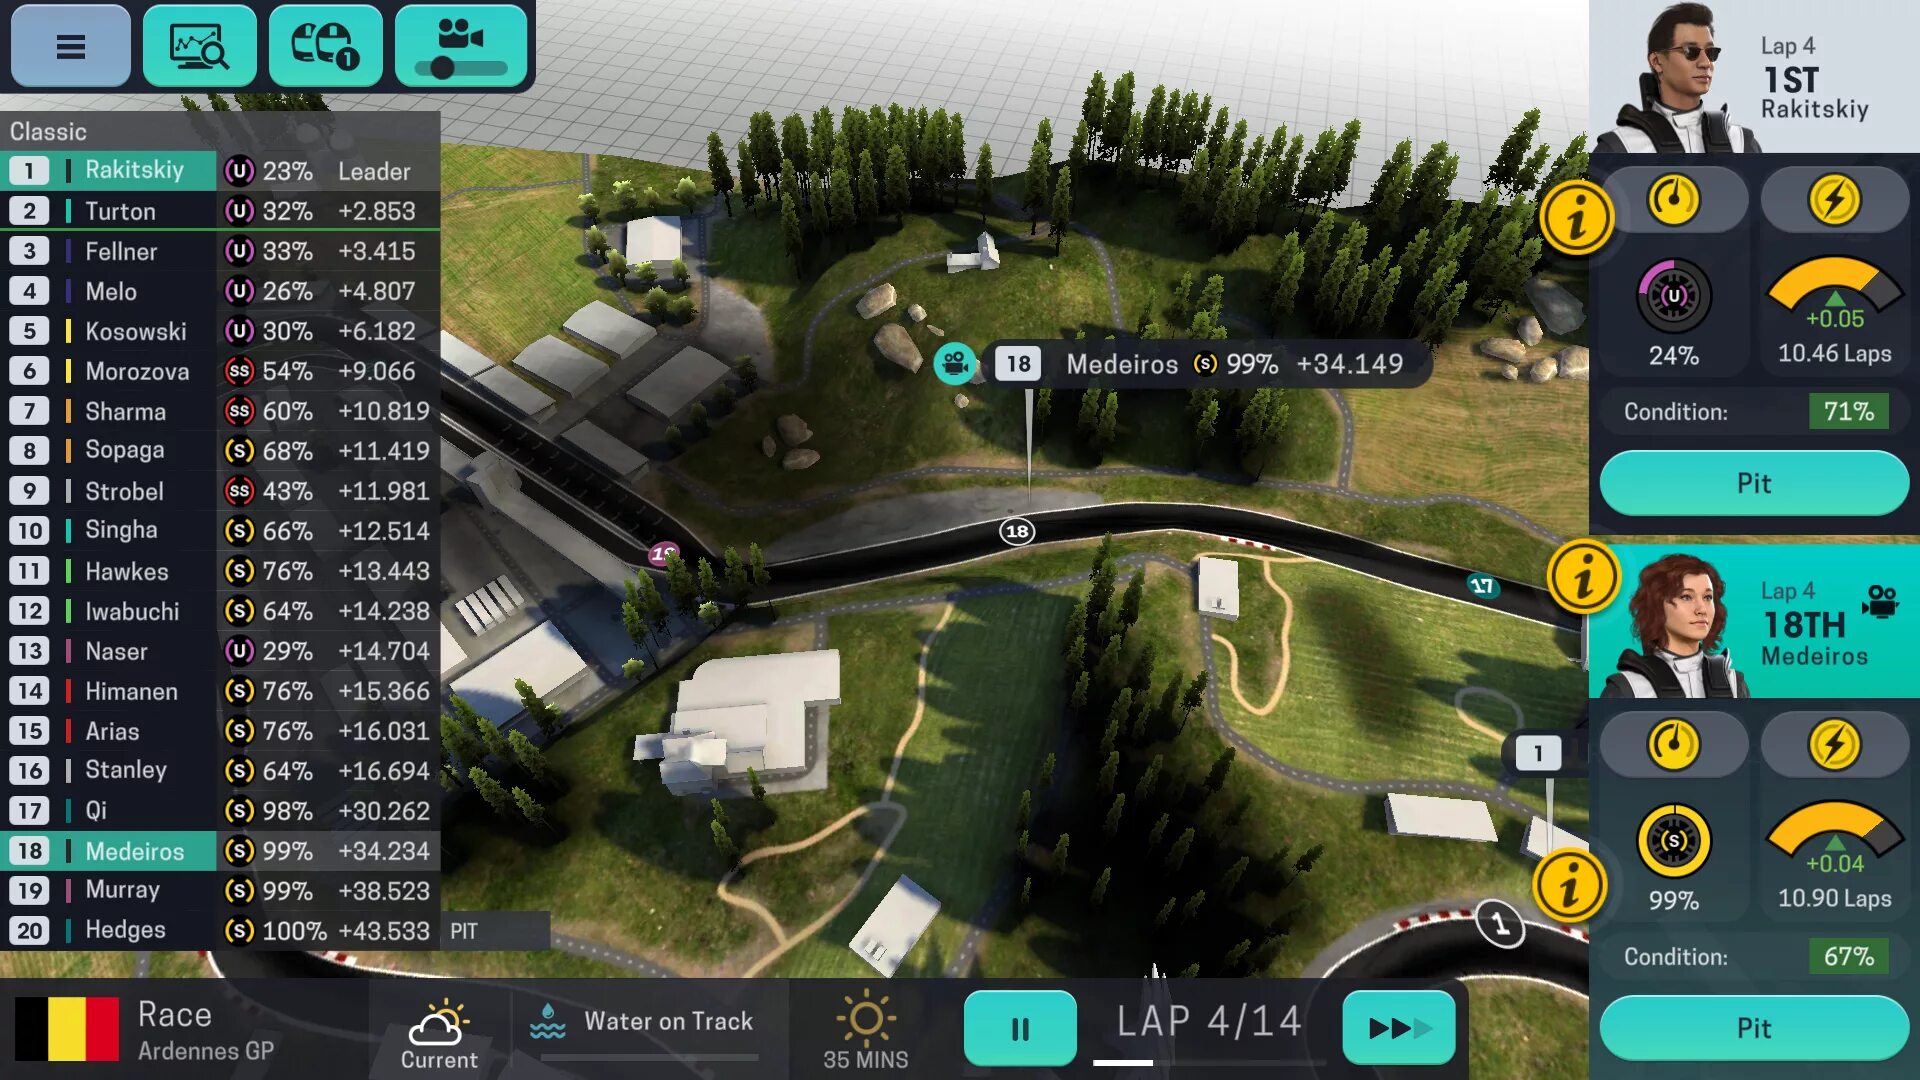Image resolution: width=1920 pixels, height=1080 pixels.
Task: Click the Pit button for Rakitskiy
Action: pyautogui.click(x=1754, y=483)
